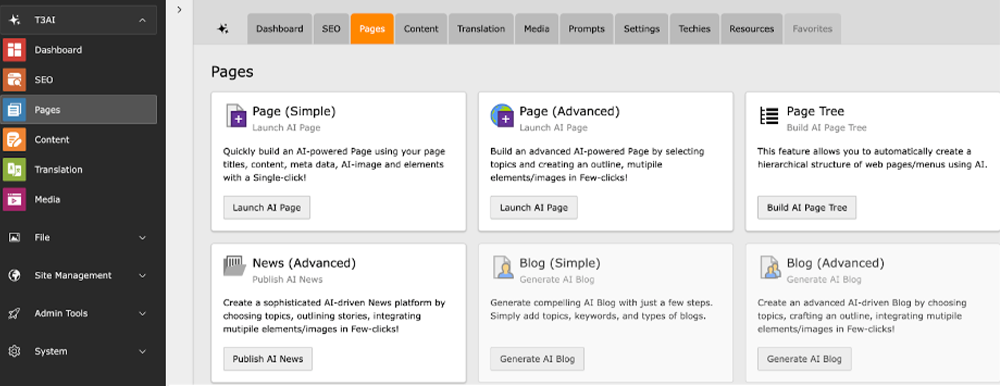
Task: Open the Media tab
Action: point(537,29)
